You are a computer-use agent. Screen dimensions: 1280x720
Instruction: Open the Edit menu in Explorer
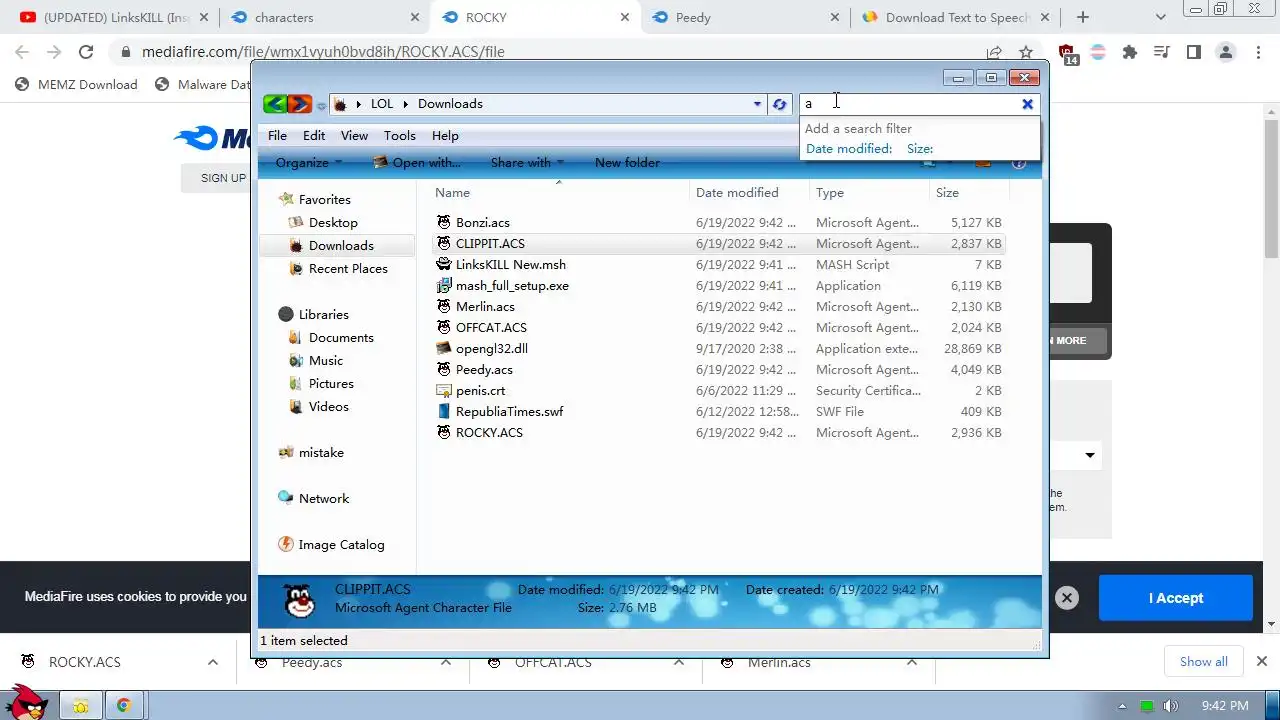(x=314, y=135)
